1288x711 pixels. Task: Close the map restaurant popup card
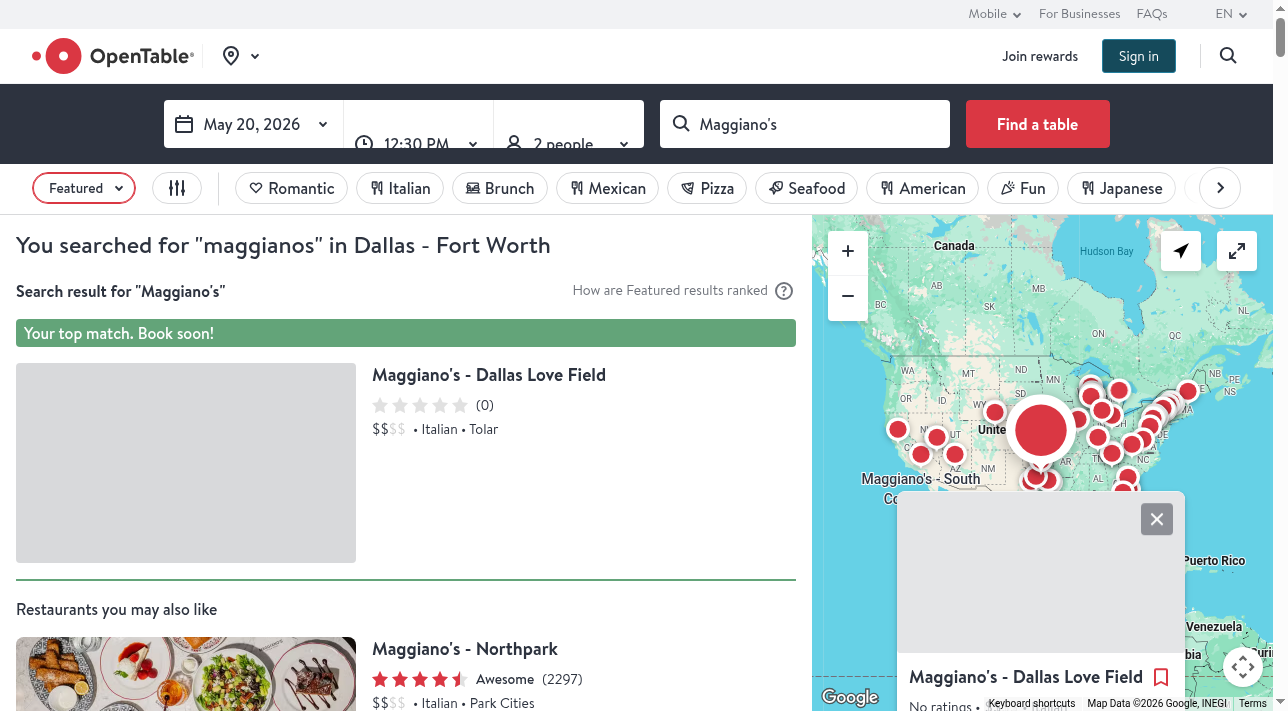point(1157,519)
